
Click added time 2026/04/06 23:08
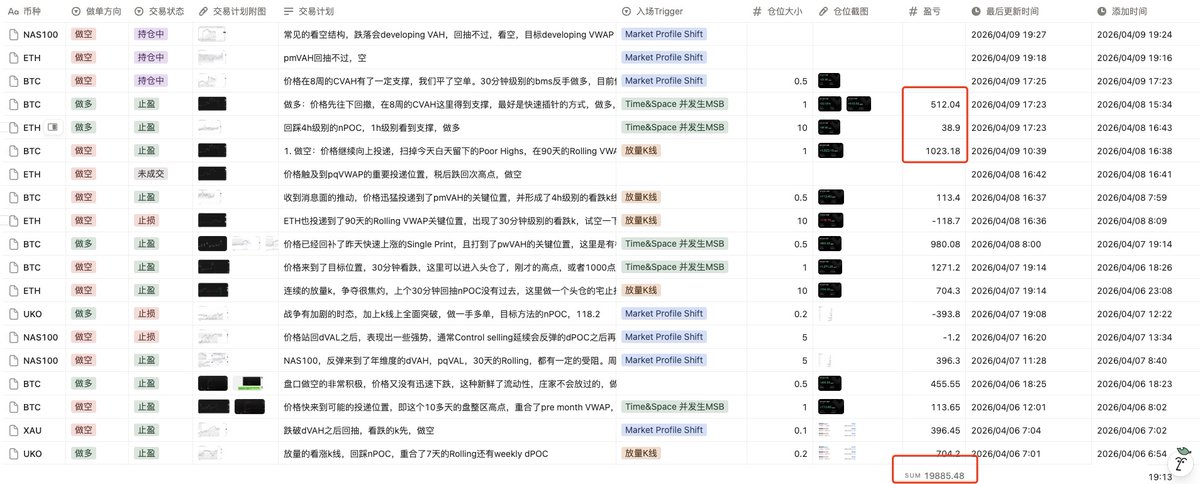click(1135, 291)
